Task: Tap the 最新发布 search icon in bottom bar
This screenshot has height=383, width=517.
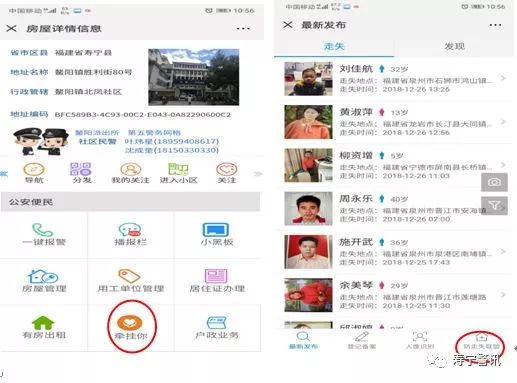Action: [x=303, y=336]
